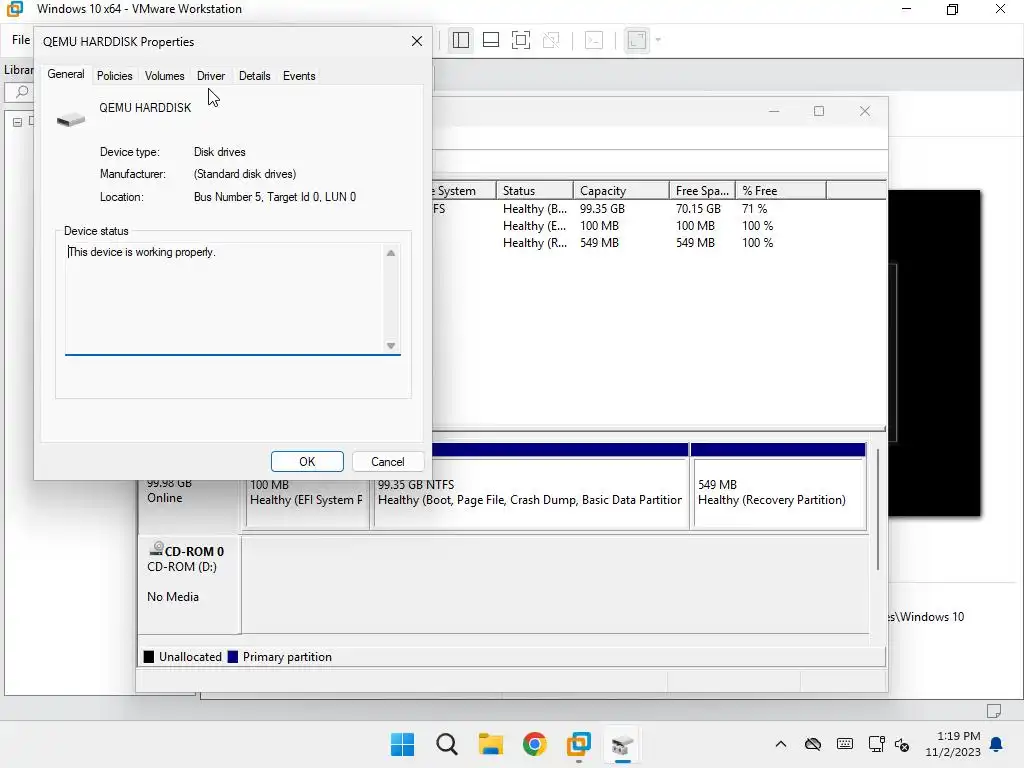Minimize the Disk Management window
The width and height of the screenshot is (1024, 768).
point(774,111)
